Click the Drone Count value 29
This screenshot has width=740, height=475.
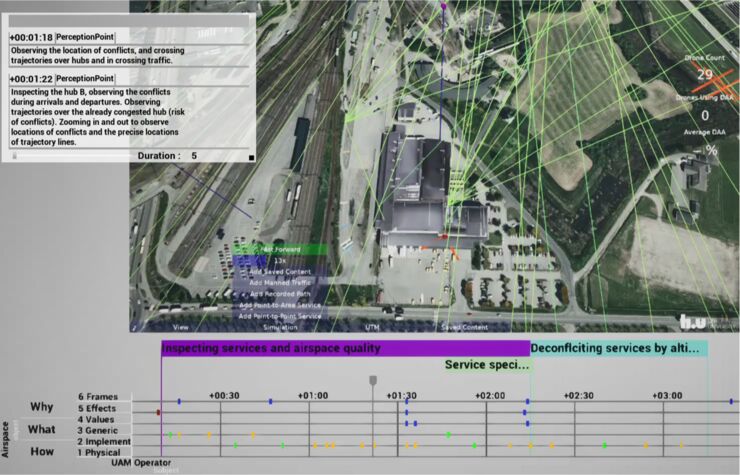coord(705,75)
